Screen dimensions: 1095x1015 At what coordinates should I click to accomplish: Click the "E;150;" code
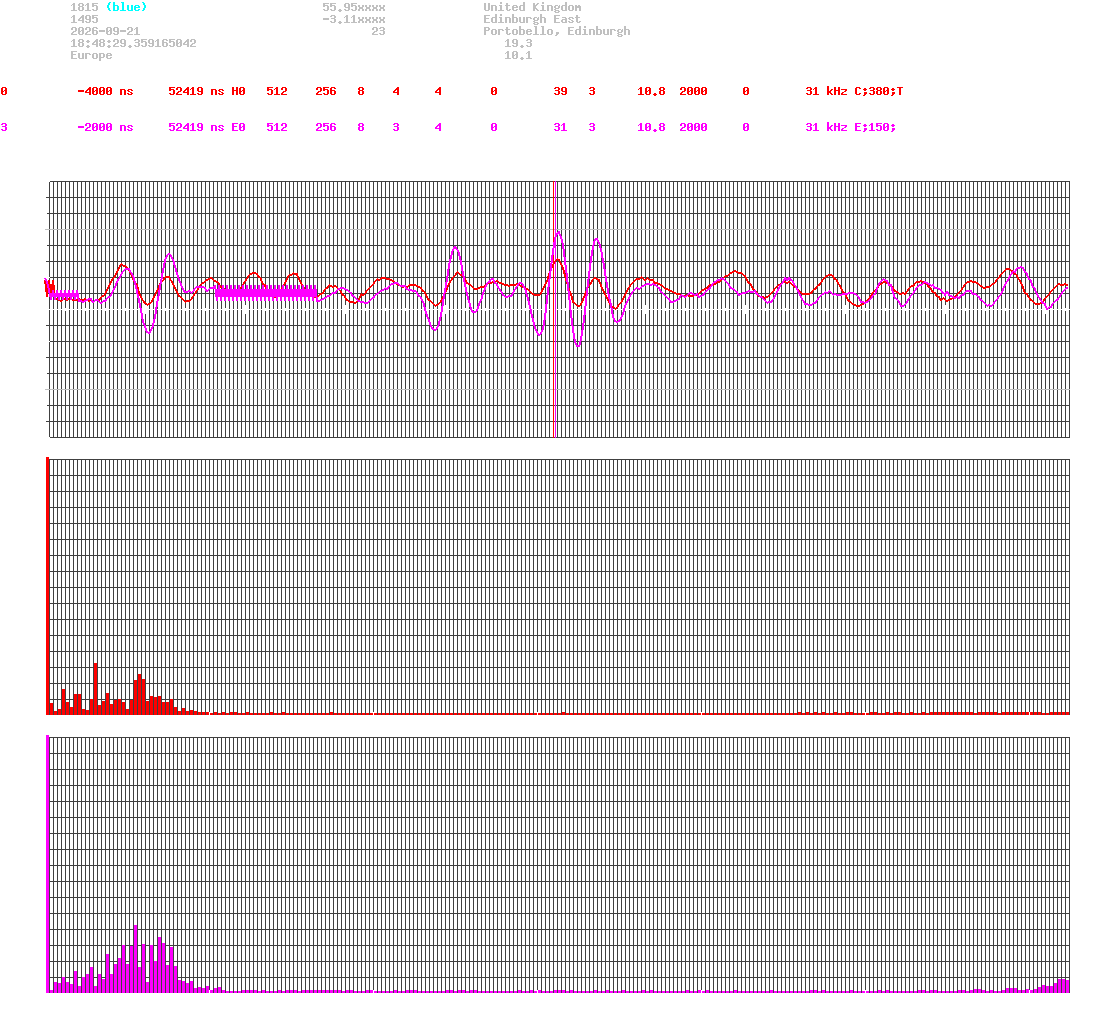[875, 127]
